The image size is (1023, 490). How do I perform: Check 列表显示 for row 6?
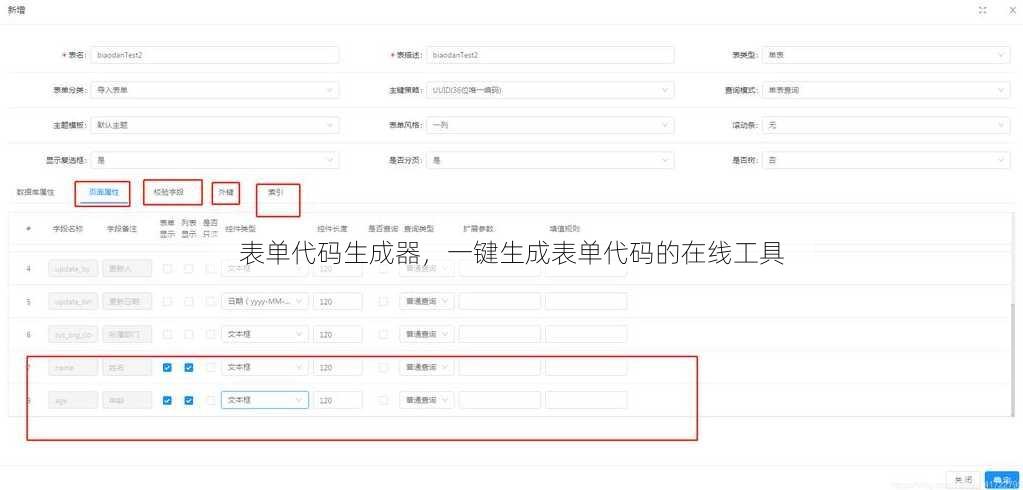click(189, 334)
